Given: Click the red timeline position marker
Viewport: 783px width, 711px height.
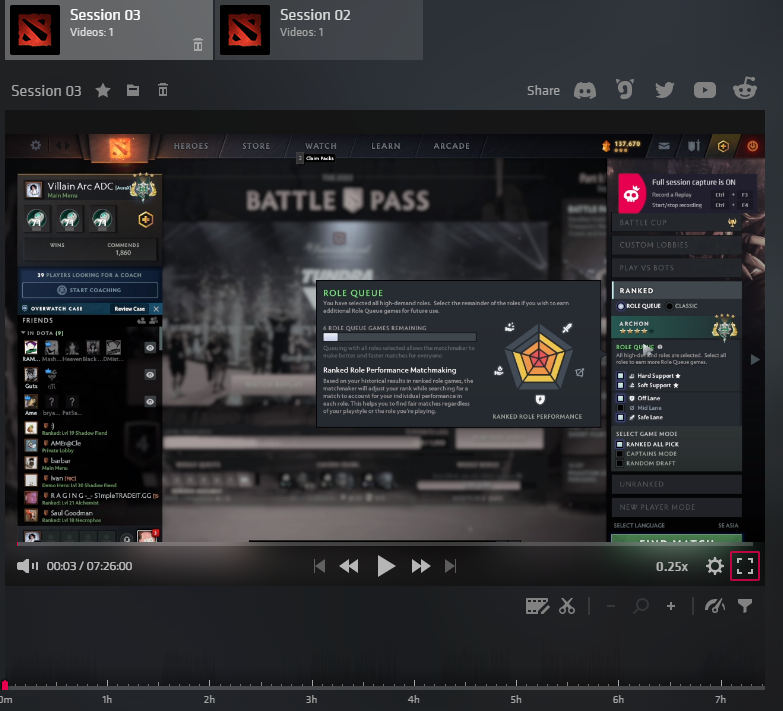Looking at the screenshot, I should [5, 685].
